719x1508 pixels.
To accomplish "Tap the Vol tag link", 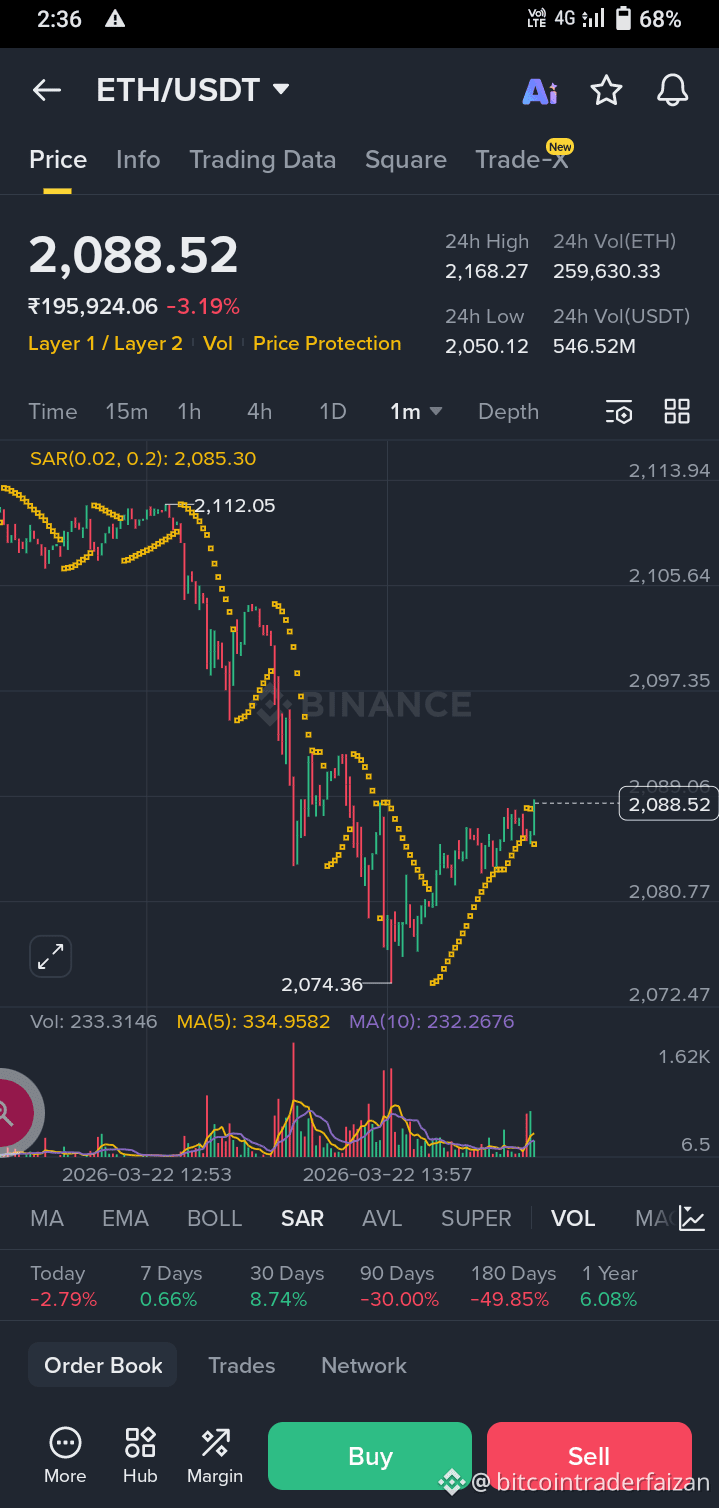I will 218,343.
